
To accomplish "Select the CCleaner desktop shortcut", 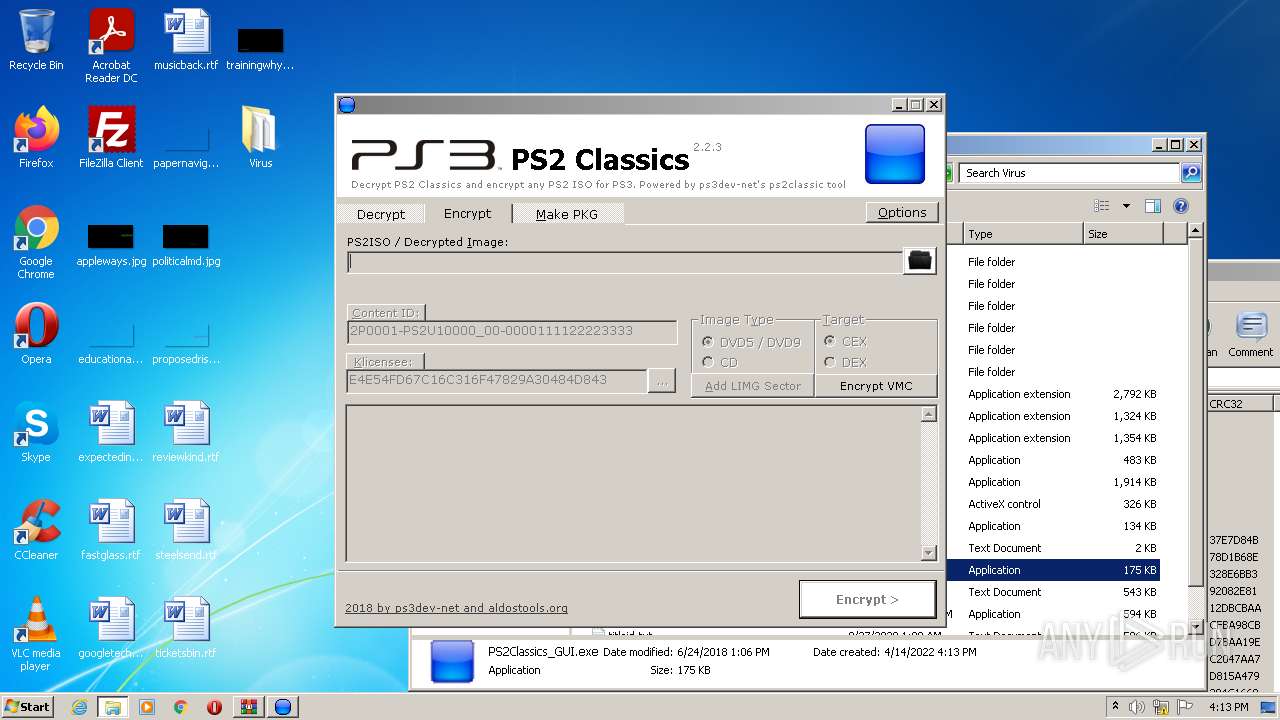I will [36, 530].
